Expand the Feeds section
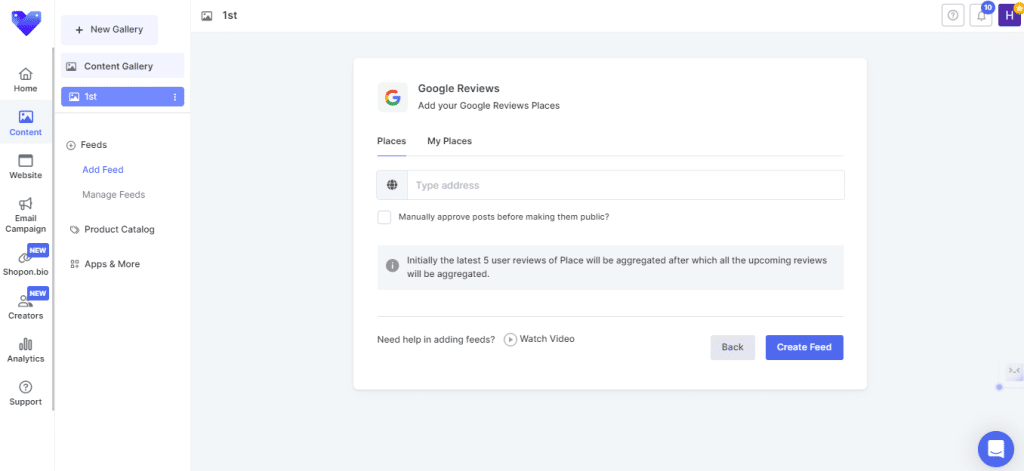The width and height of the screenshot is (1024, 471). pyautogui.click(x=93, y=145)
